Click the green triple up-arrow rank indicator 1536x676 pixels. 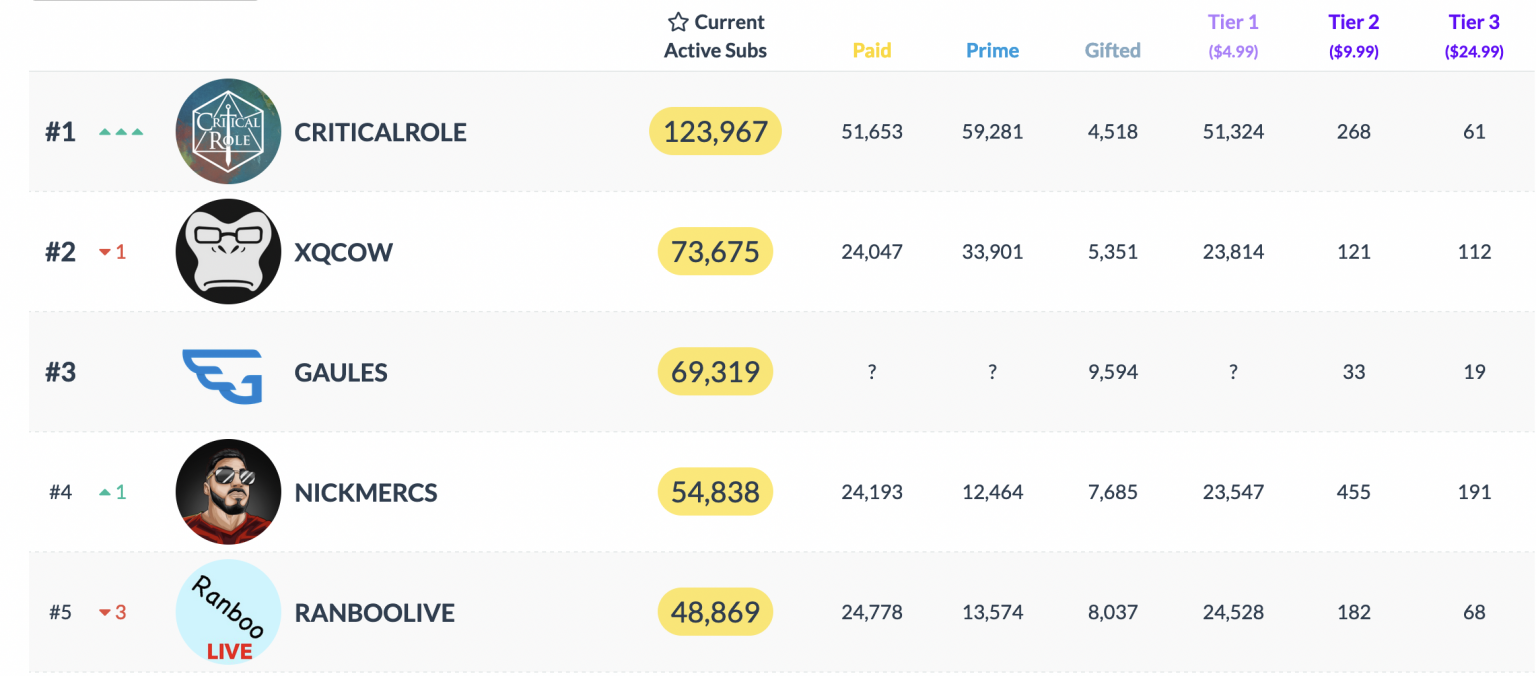pos(121,131)
